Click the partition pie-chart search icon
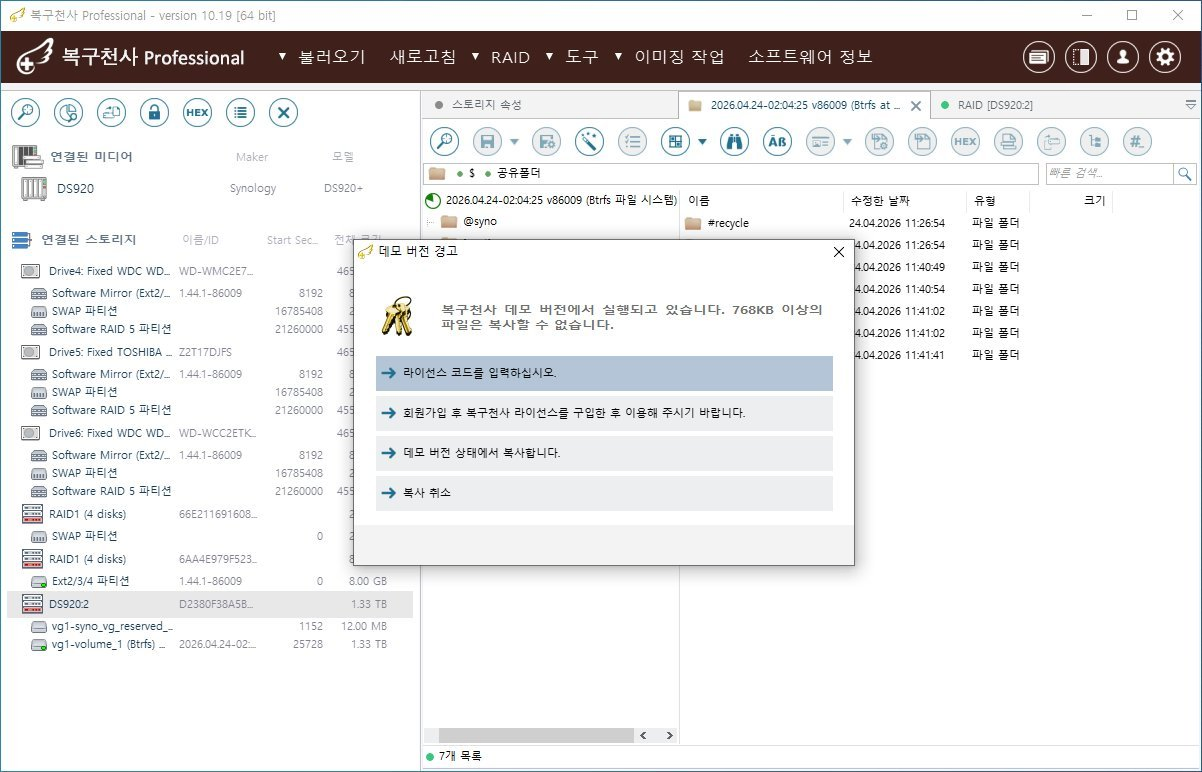This screenshot has width=1202, height=772. 68,113
